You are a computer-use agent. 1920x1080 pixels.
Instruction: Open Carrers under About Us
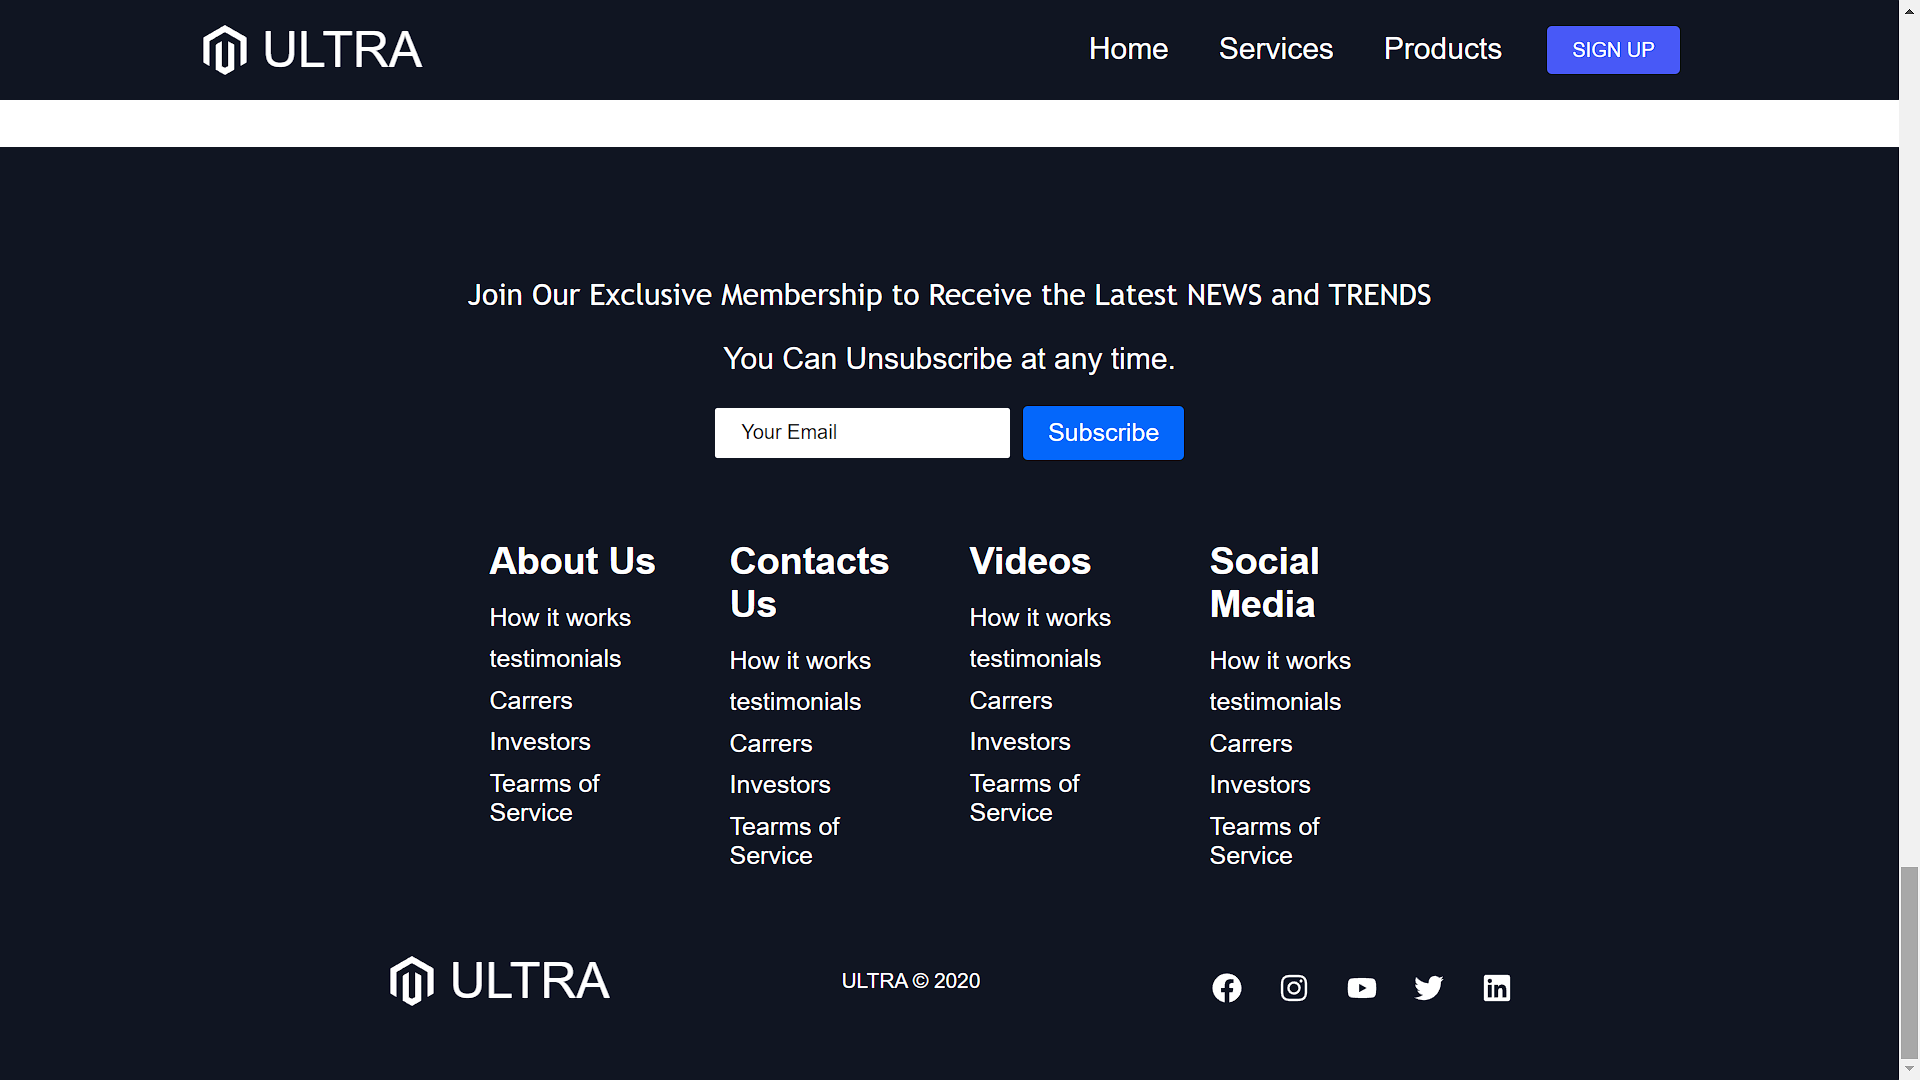tap(531, 701)
